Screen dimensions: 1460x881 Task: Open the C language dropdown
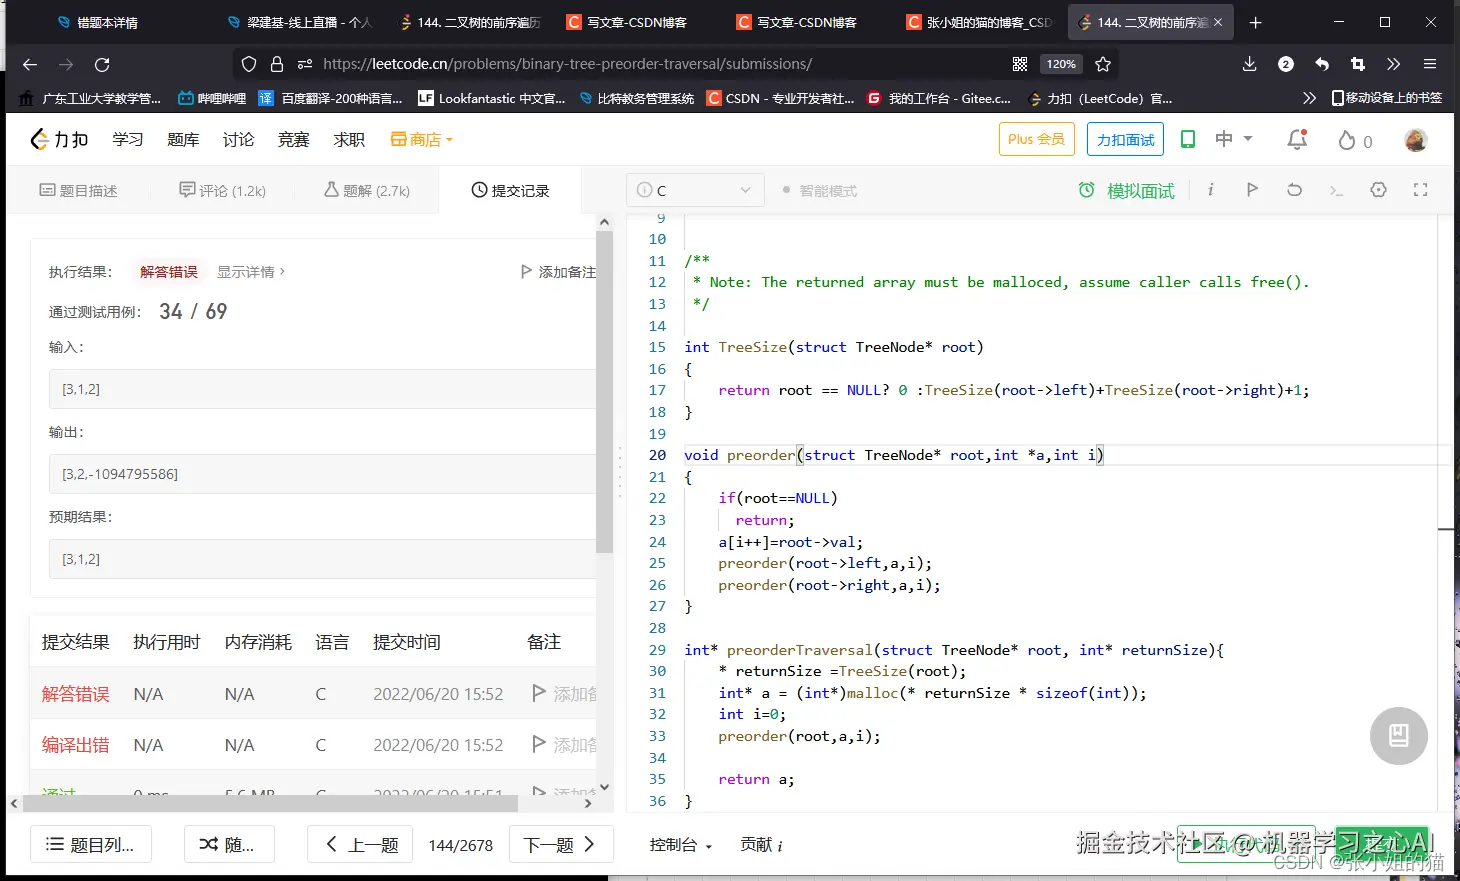coord(695,190)
